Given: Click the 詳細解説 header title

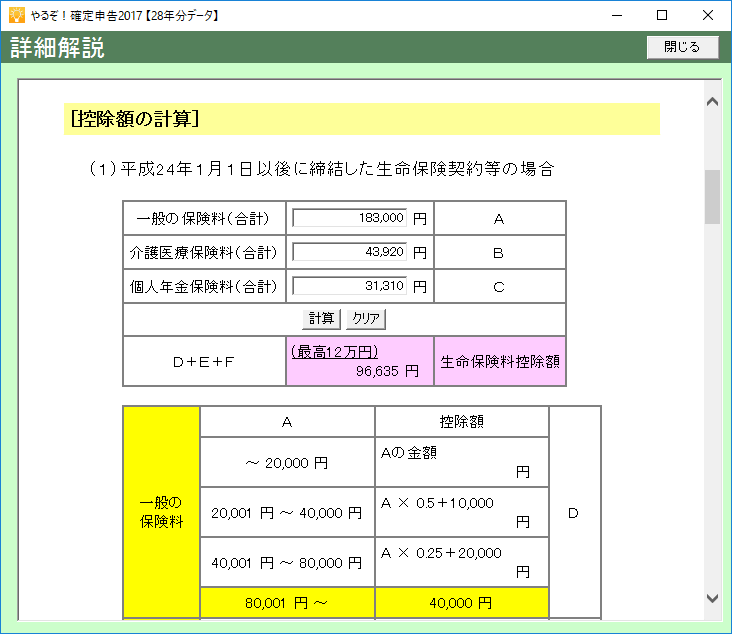Looking at the screenshot, I should (x=57, y=48).
